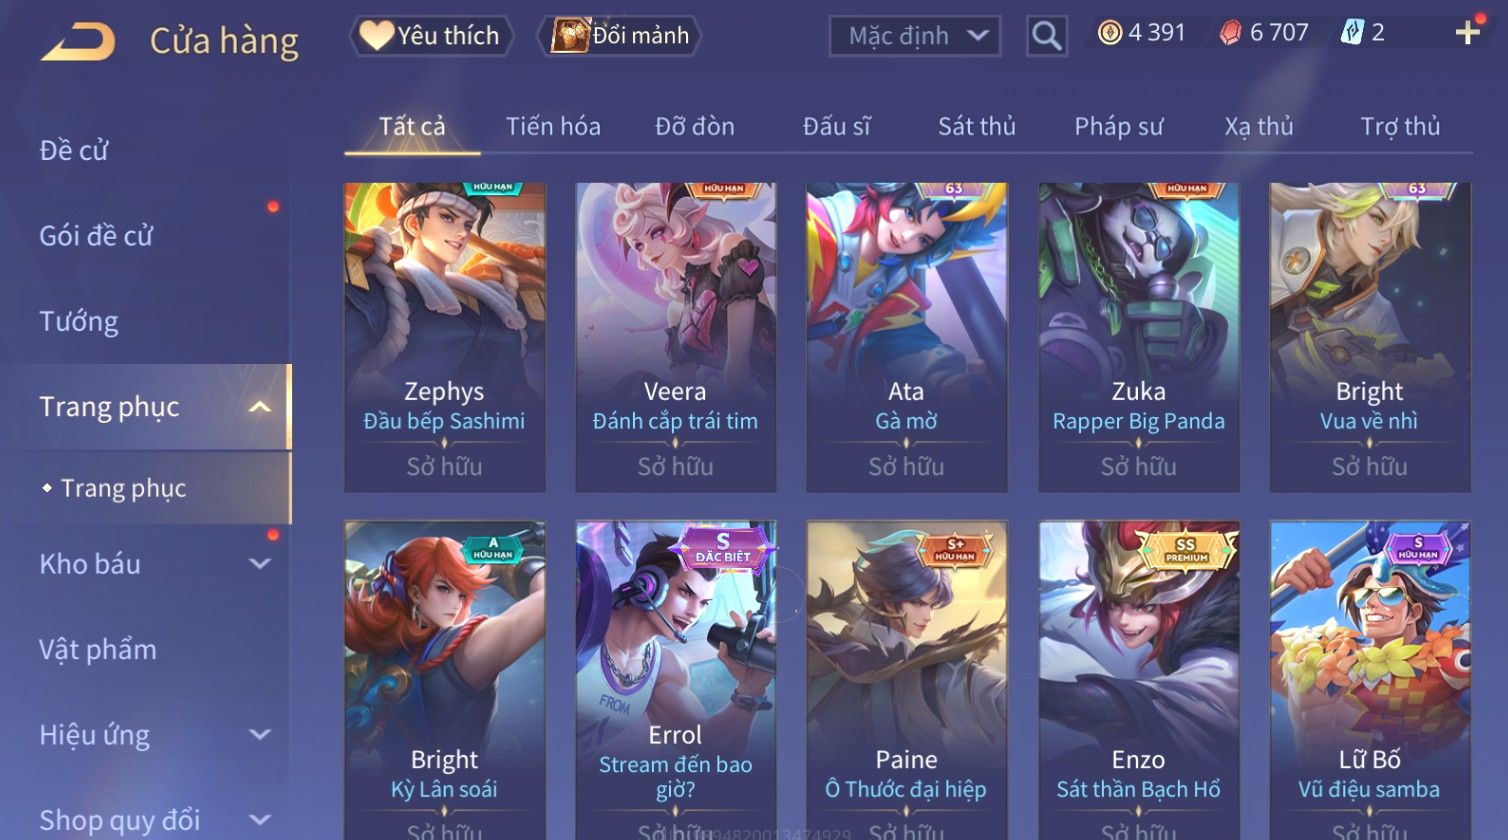This screenshot has height=840, width=1508.
Task: Tap the back arrow icon
Action: 78,42
